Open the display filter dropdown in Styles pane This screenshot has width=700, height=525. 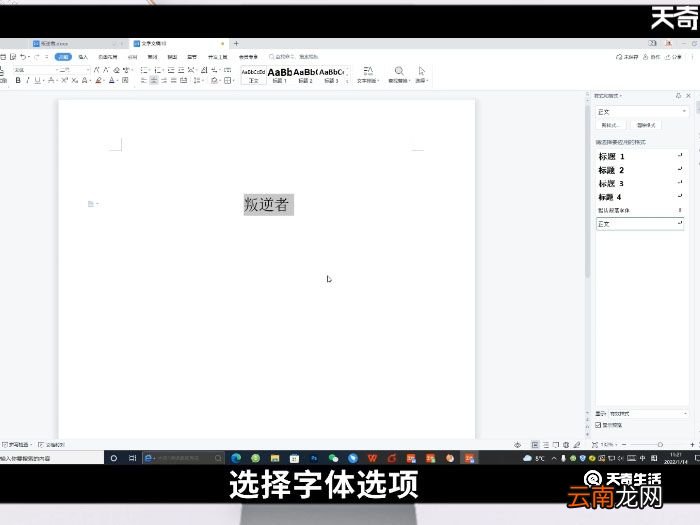649,413
